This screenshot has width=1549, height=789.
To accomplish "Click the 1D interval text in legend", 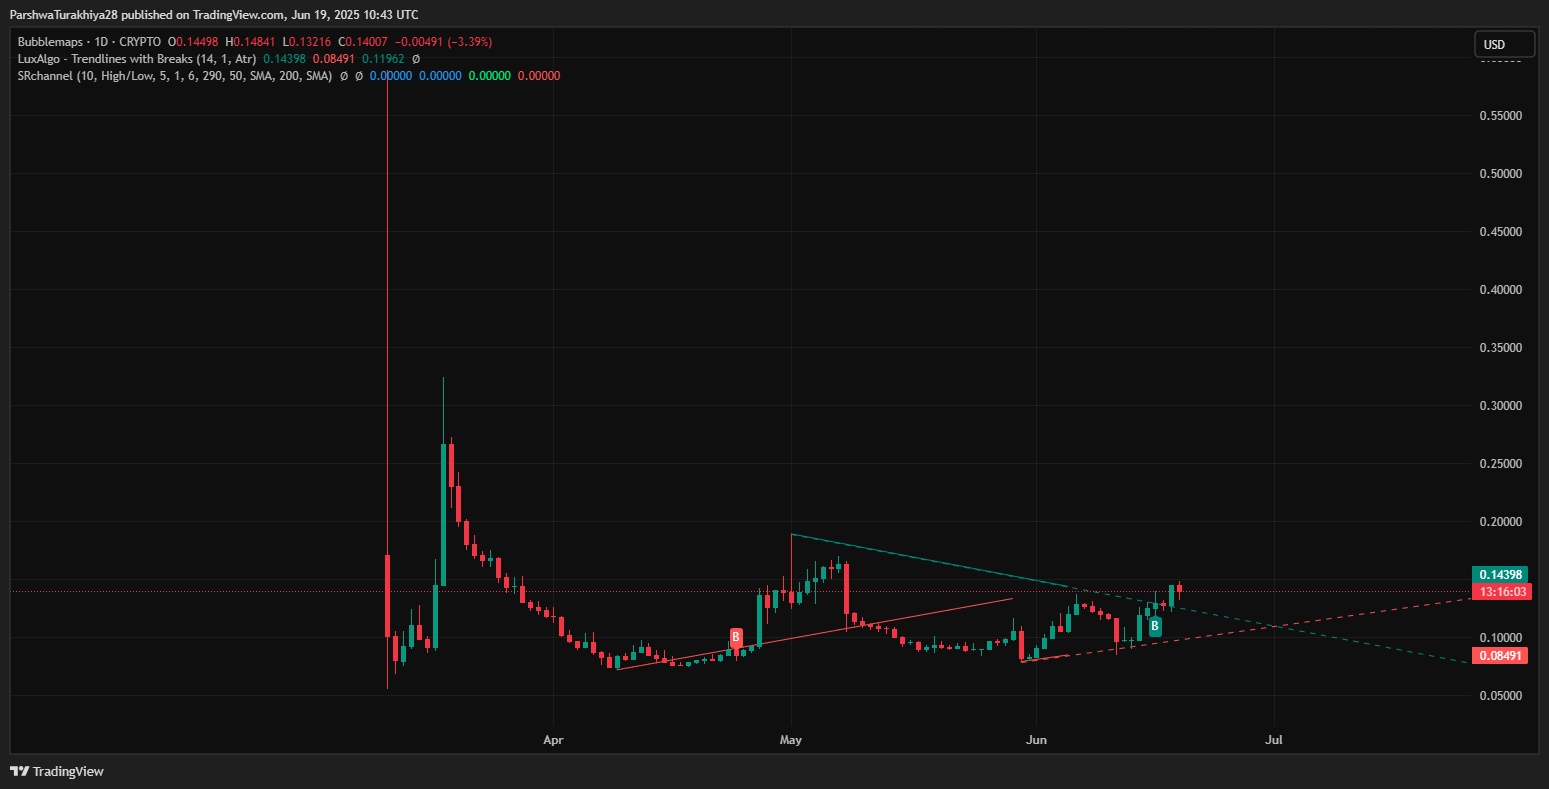I will (101, 42).
